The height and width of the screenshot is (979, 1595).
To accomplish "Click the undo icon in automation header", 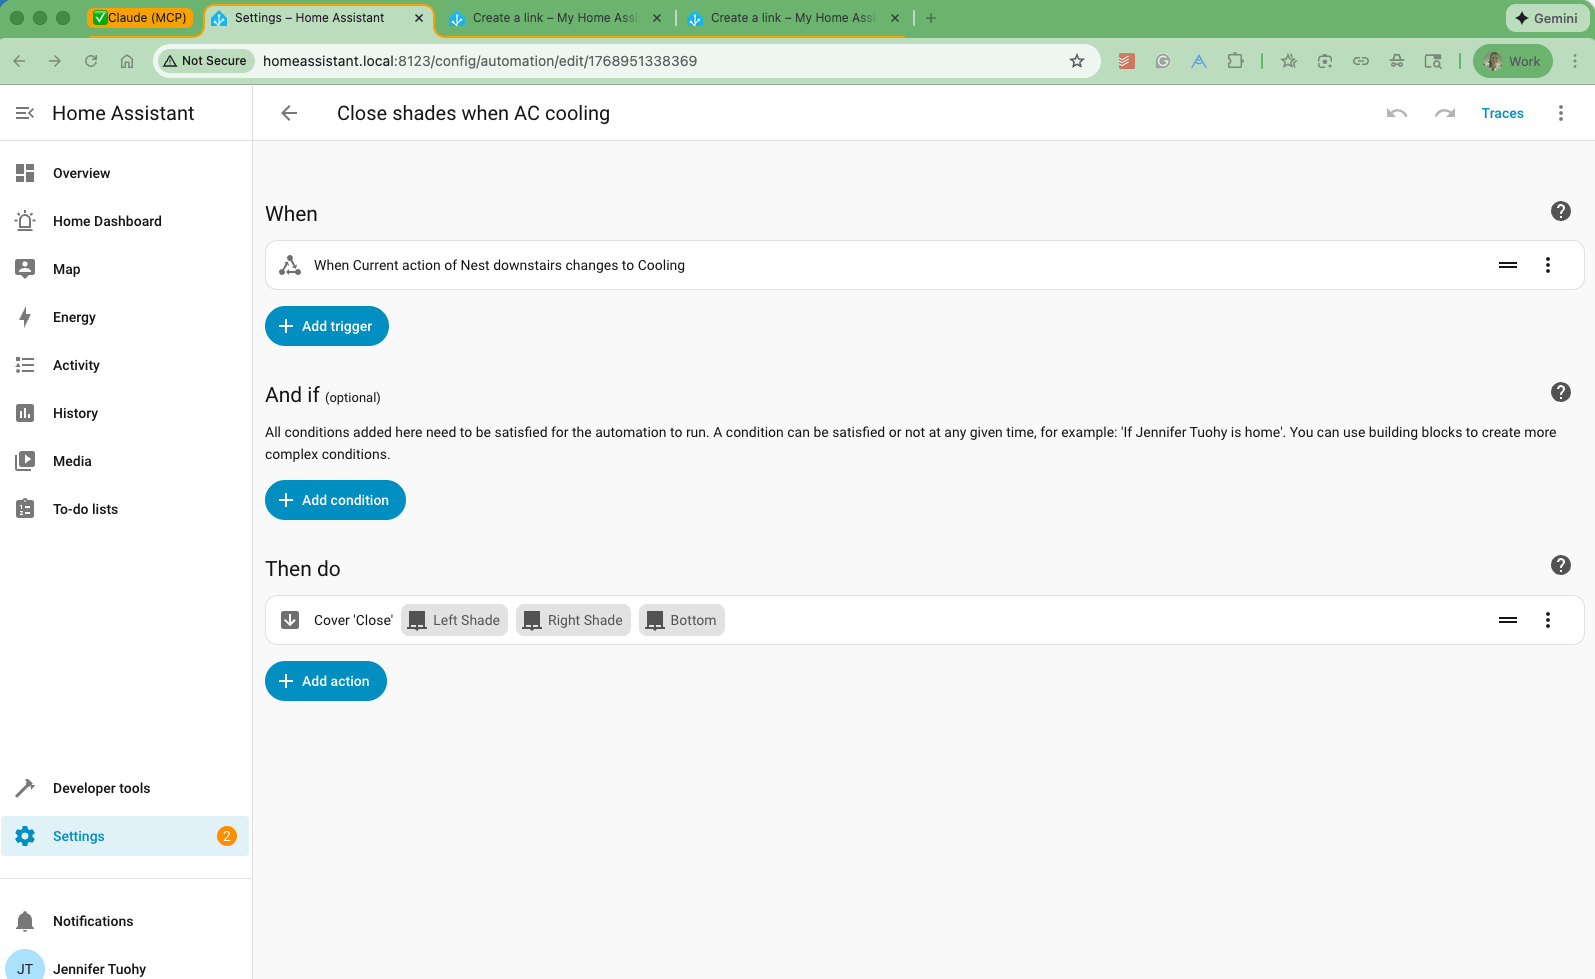I will pos(1397,113).
